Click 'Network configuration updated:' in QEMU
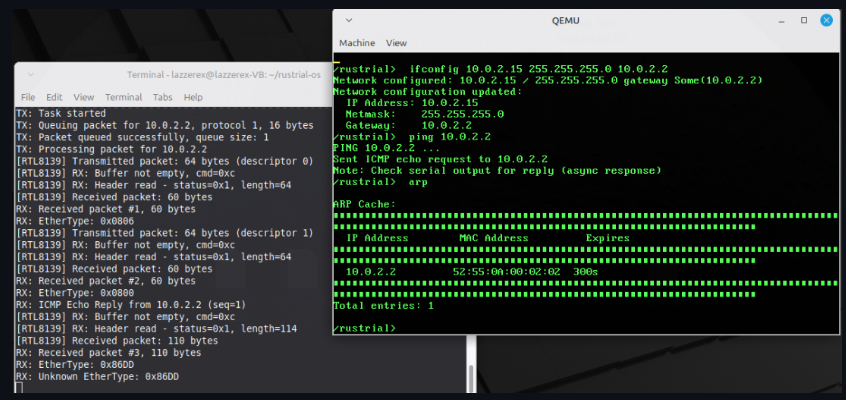 coord(428,92)
